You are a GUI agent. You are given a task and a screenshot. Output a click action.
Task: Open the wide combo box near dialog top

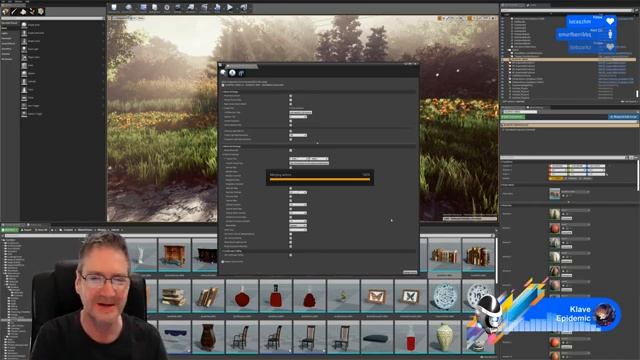point(301,112)
